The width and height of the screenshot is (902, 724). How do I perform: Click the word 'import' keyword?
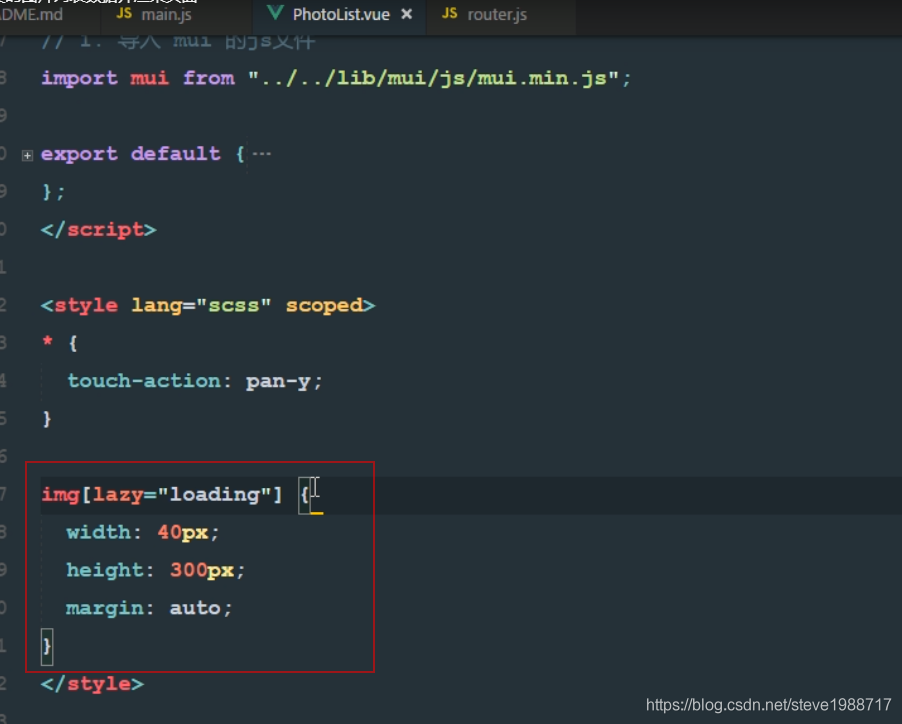[x=79, y=78]
